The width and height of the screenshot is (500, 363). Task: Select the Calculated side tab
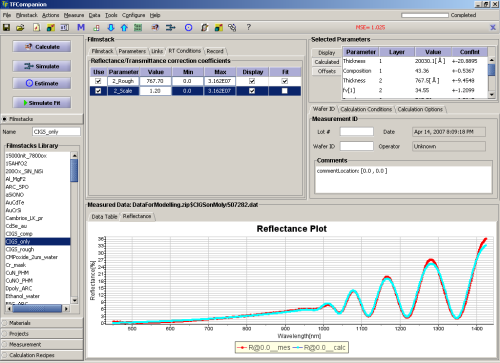point(326,62)
